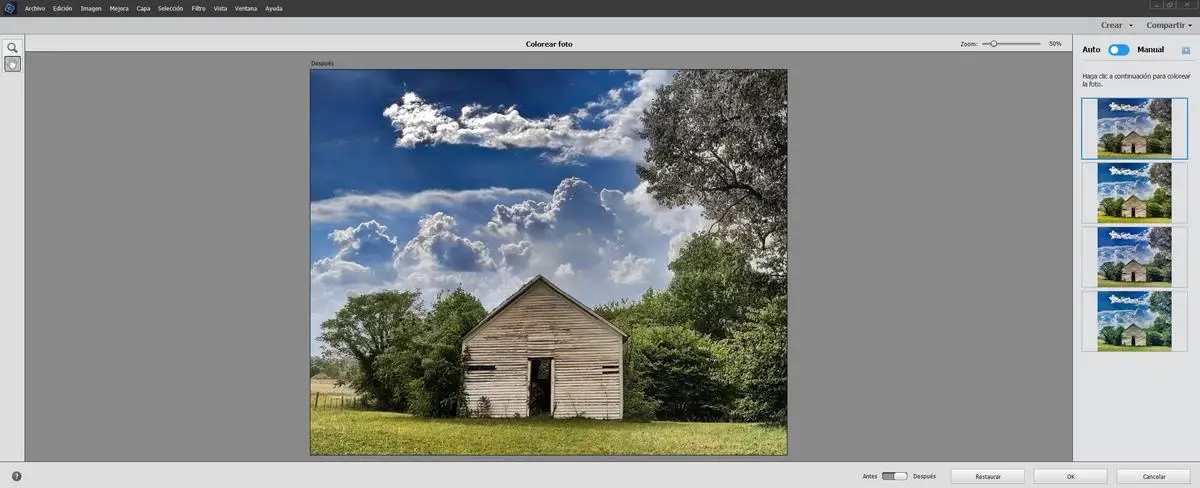
Task: Click the Restaurar button
Action: tap(988, 476)
